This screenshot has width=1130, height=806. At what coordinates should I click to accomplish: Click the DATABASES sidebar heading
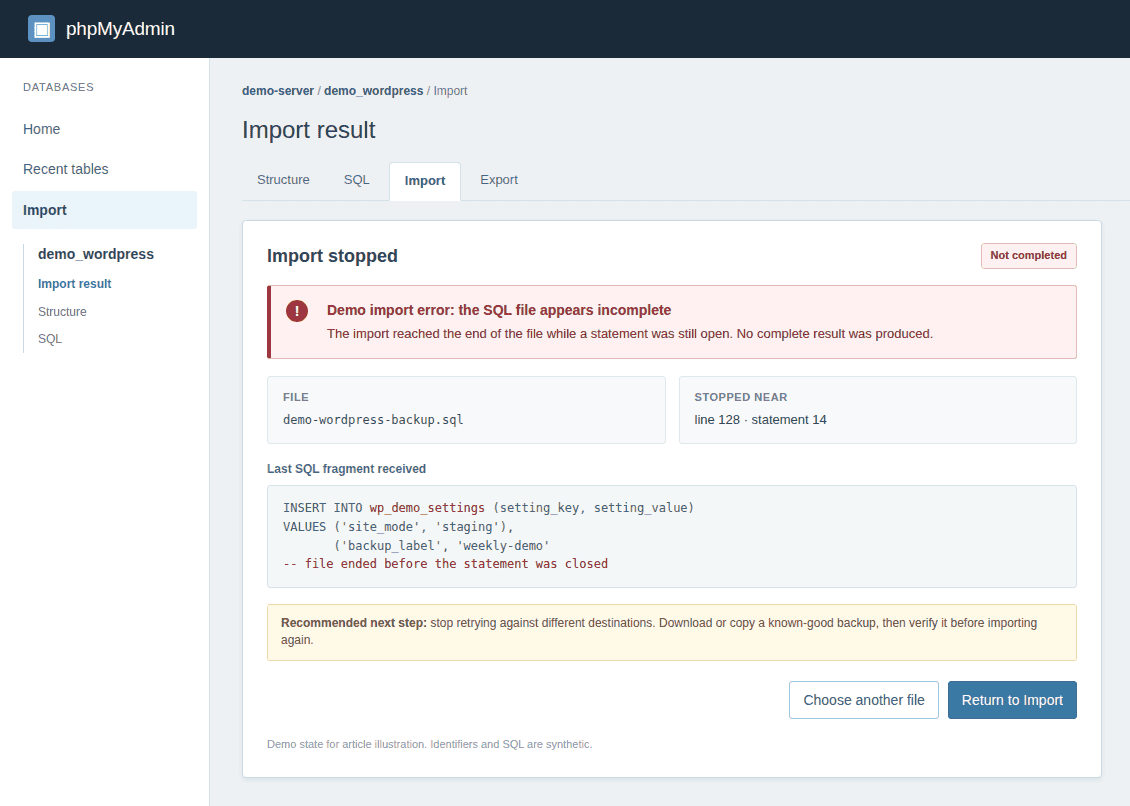(x=58, y=87)
